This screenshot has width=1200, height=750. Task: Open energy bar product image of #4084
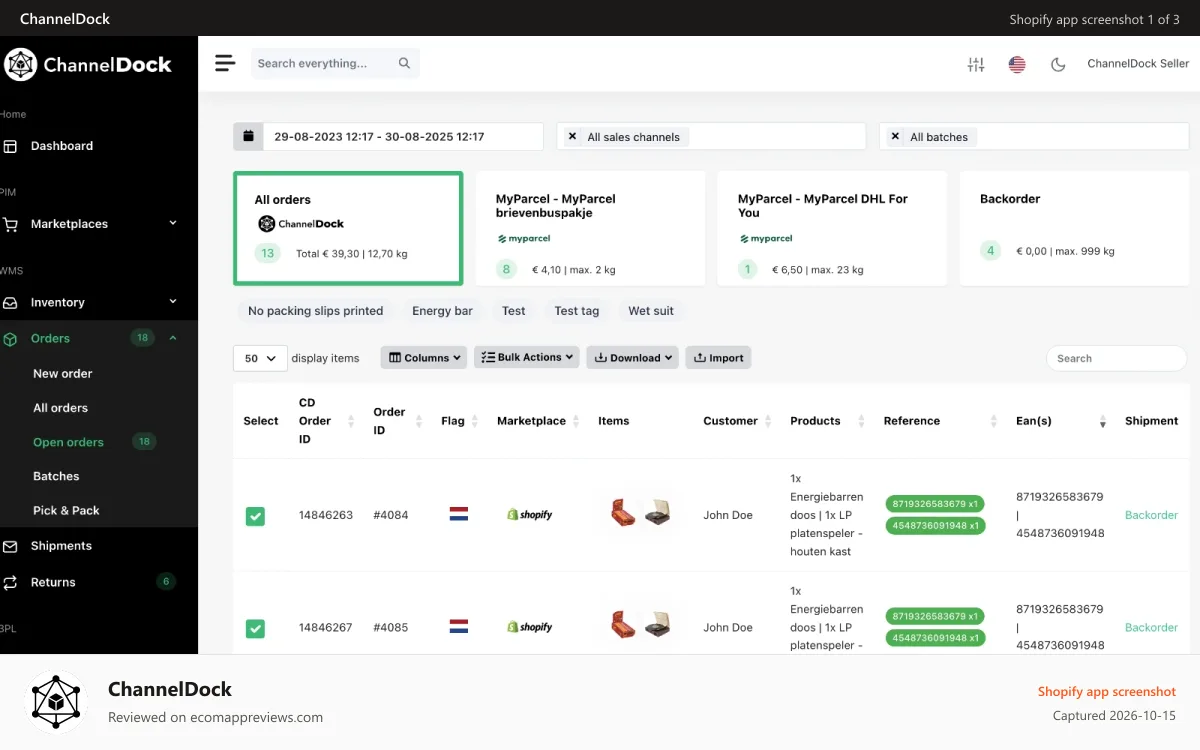point(623,514)
